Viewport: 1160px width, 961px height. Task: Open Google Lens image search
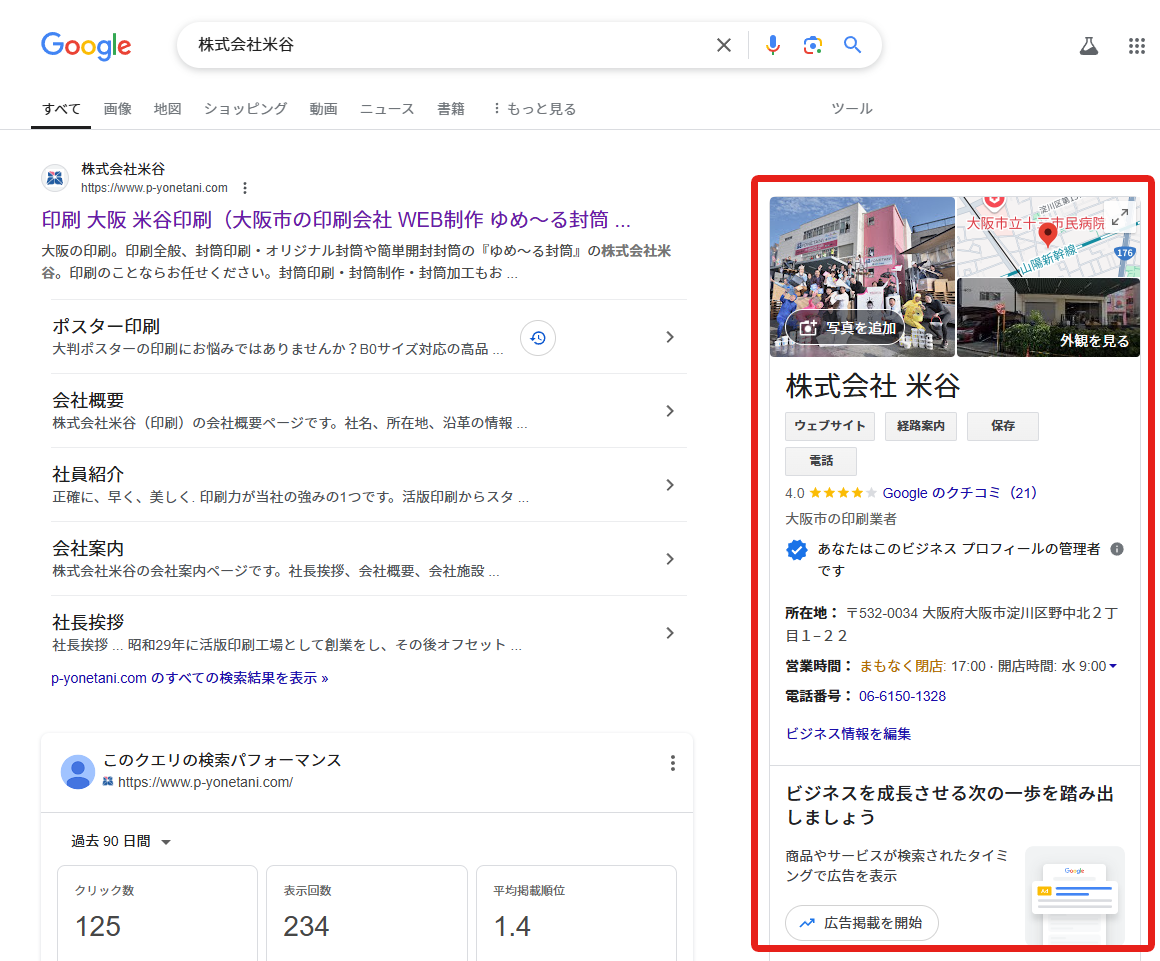[812, 45]
